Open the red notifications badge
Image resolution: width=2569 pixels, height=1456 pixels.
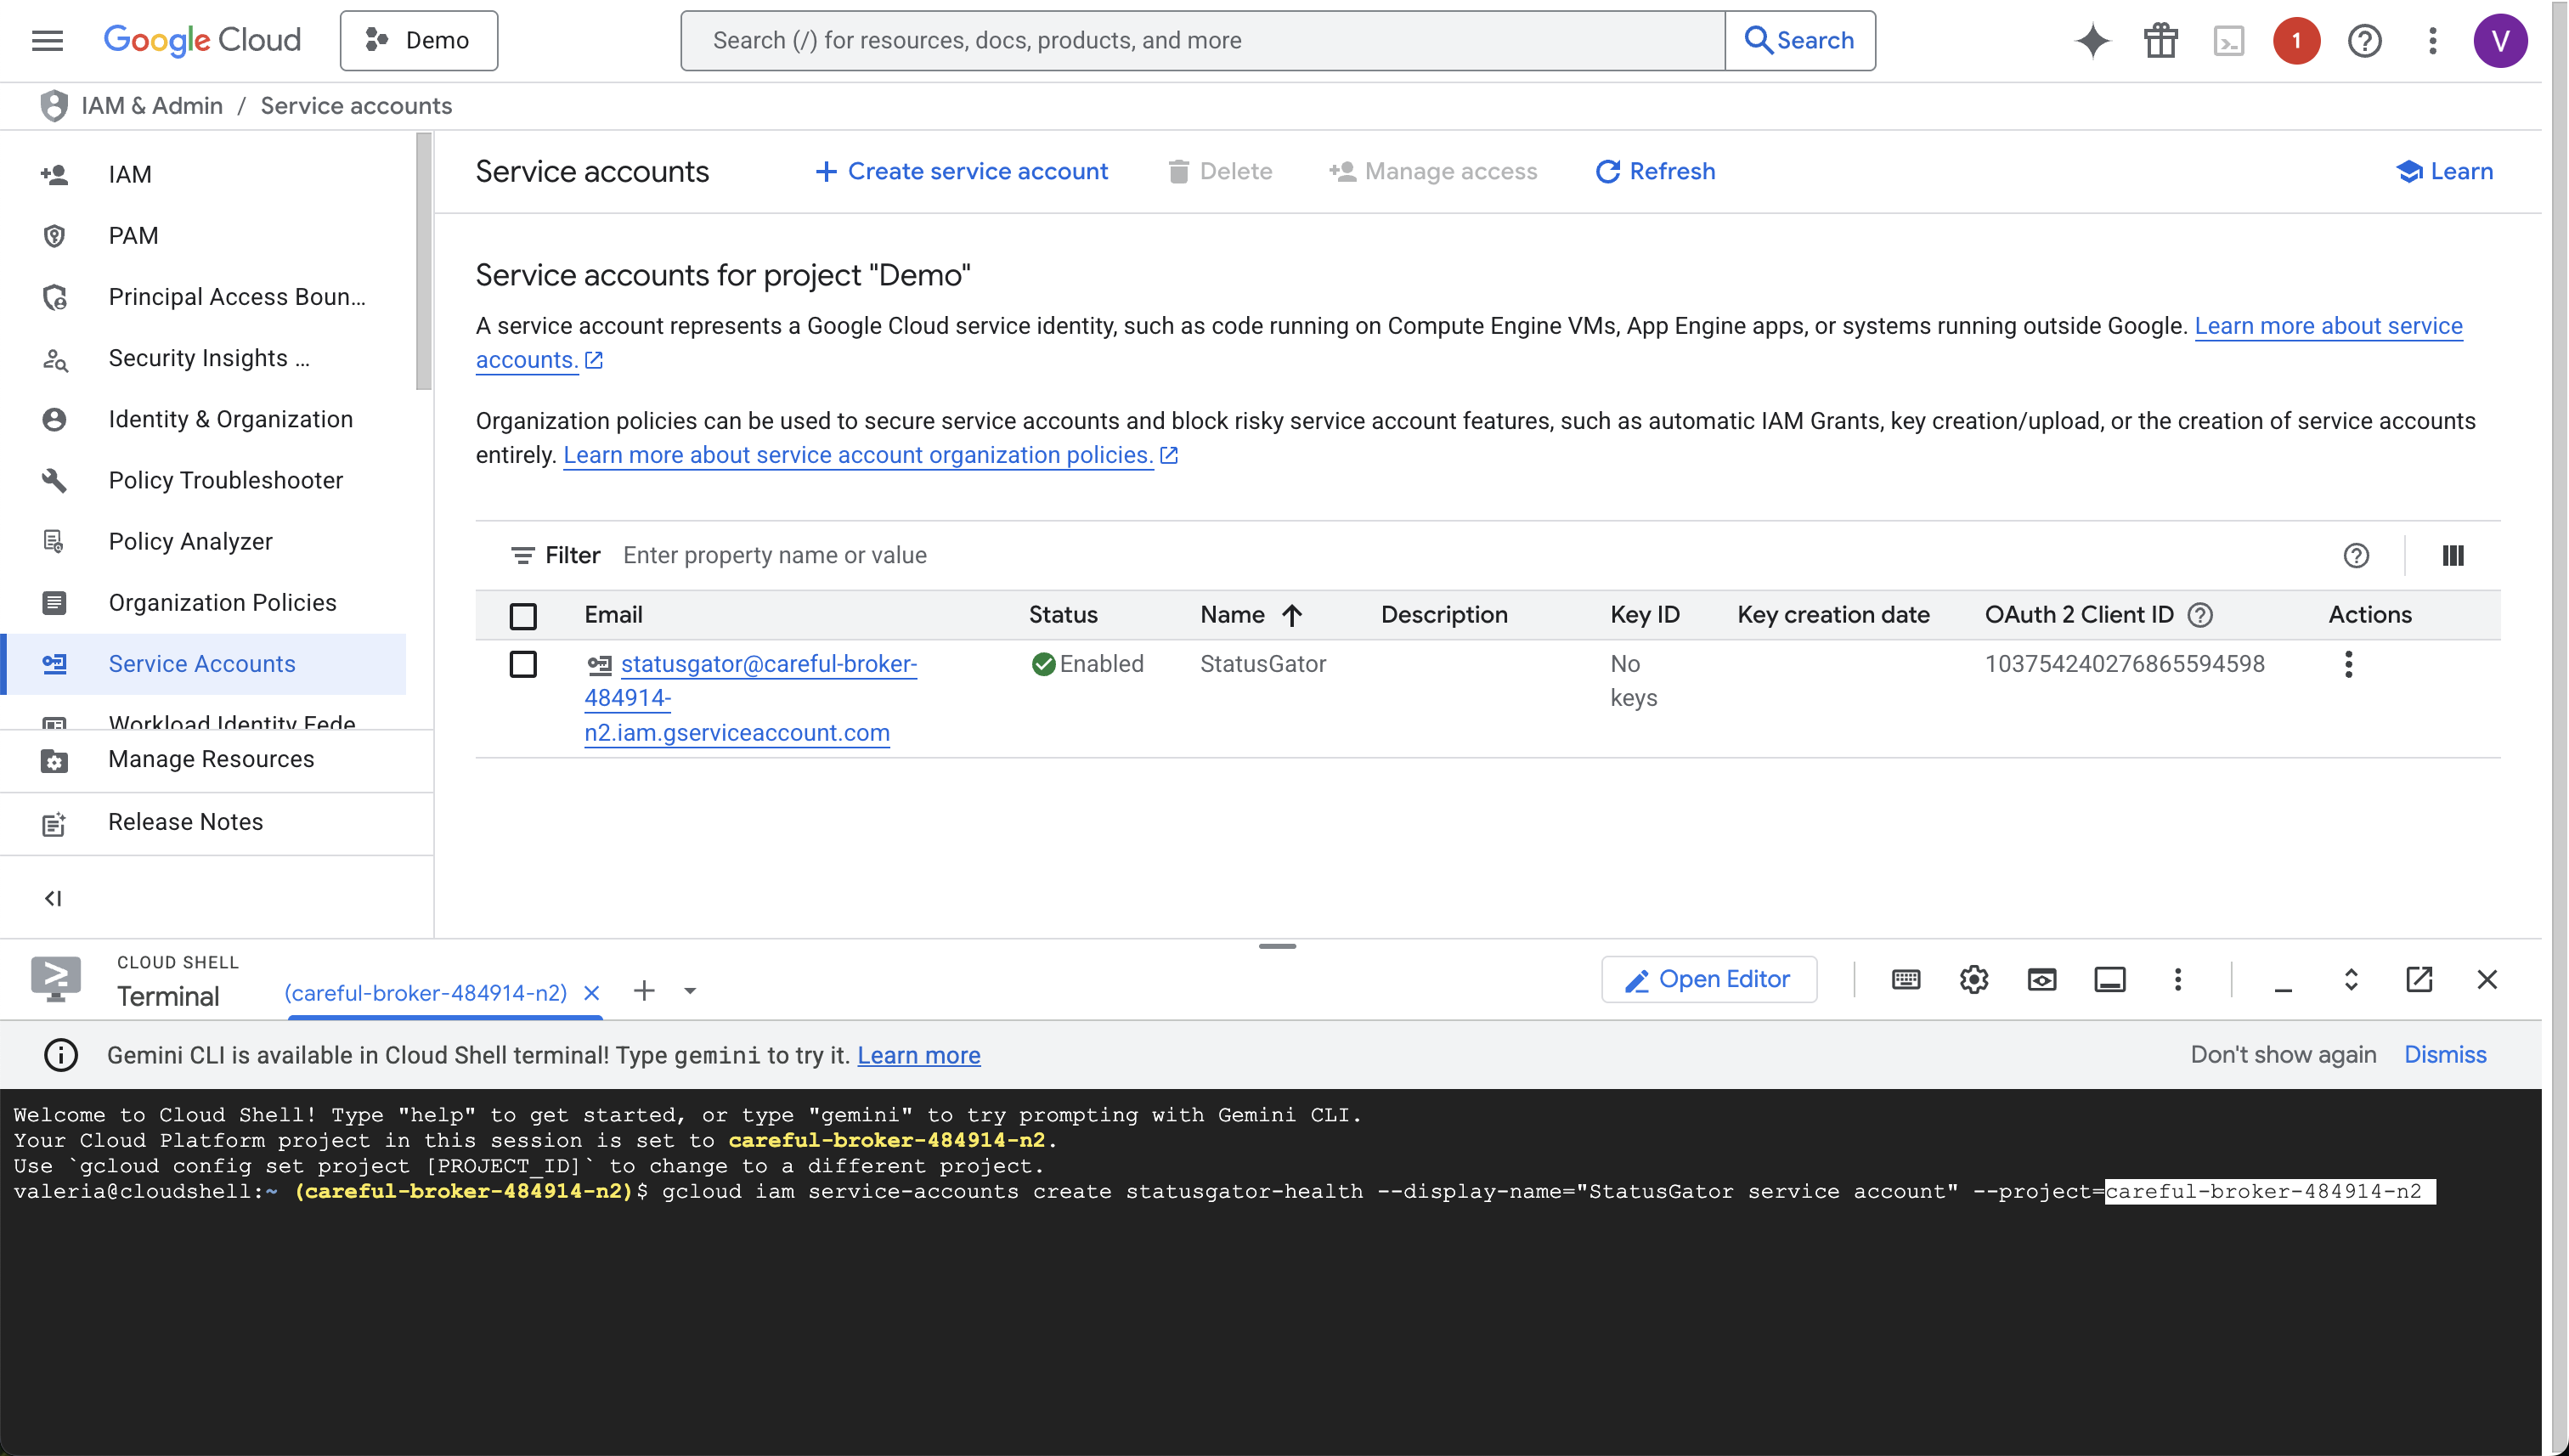coord(2296,41)
